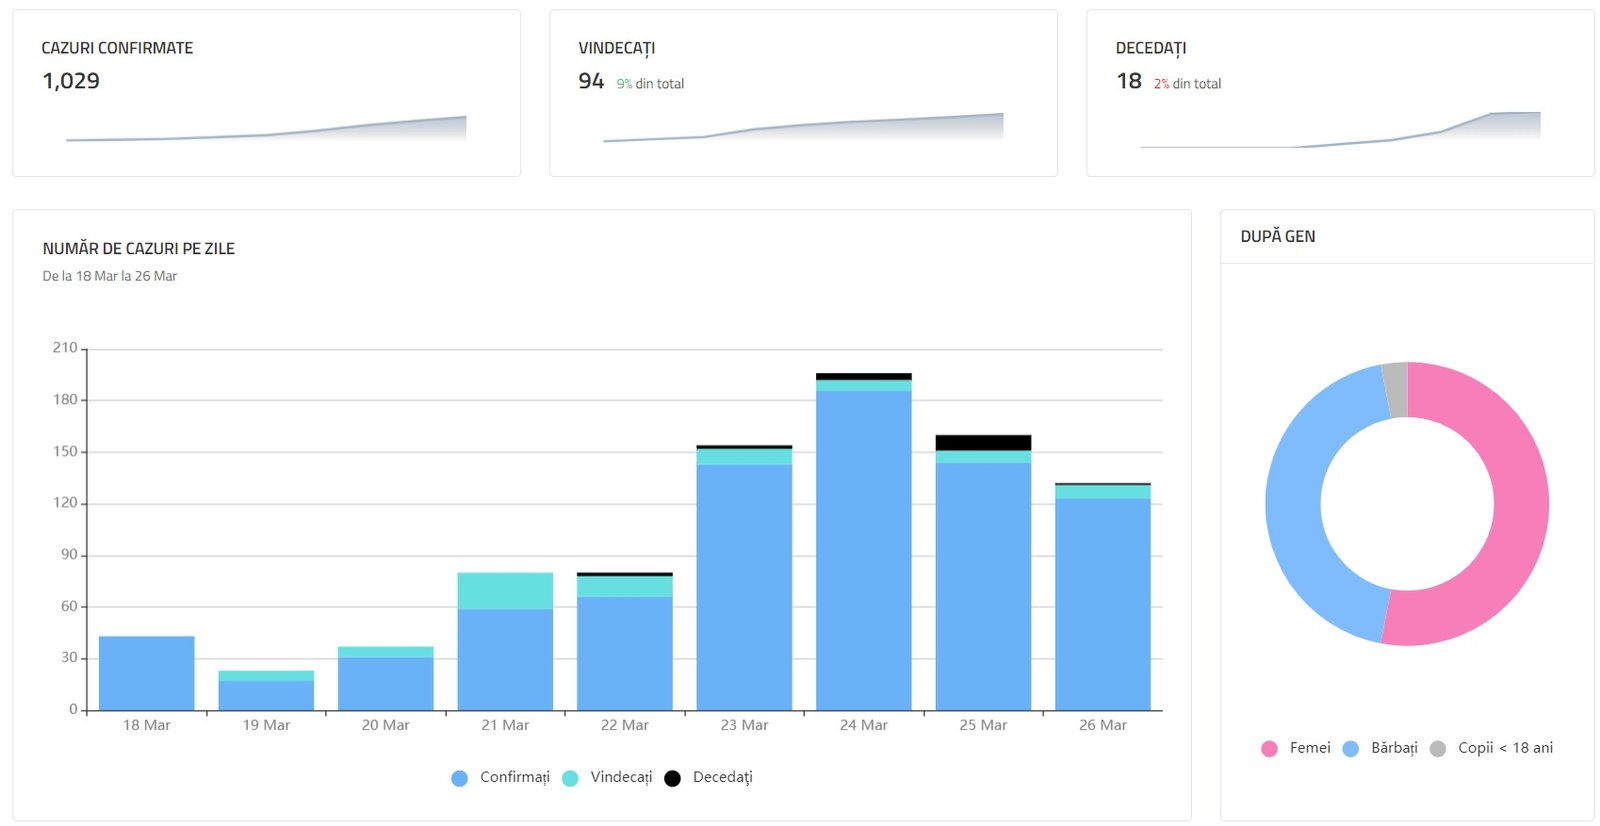Click the sparkline in the Decedați card
This screenshot has width=1600, height=826.
pos(1340,131)
